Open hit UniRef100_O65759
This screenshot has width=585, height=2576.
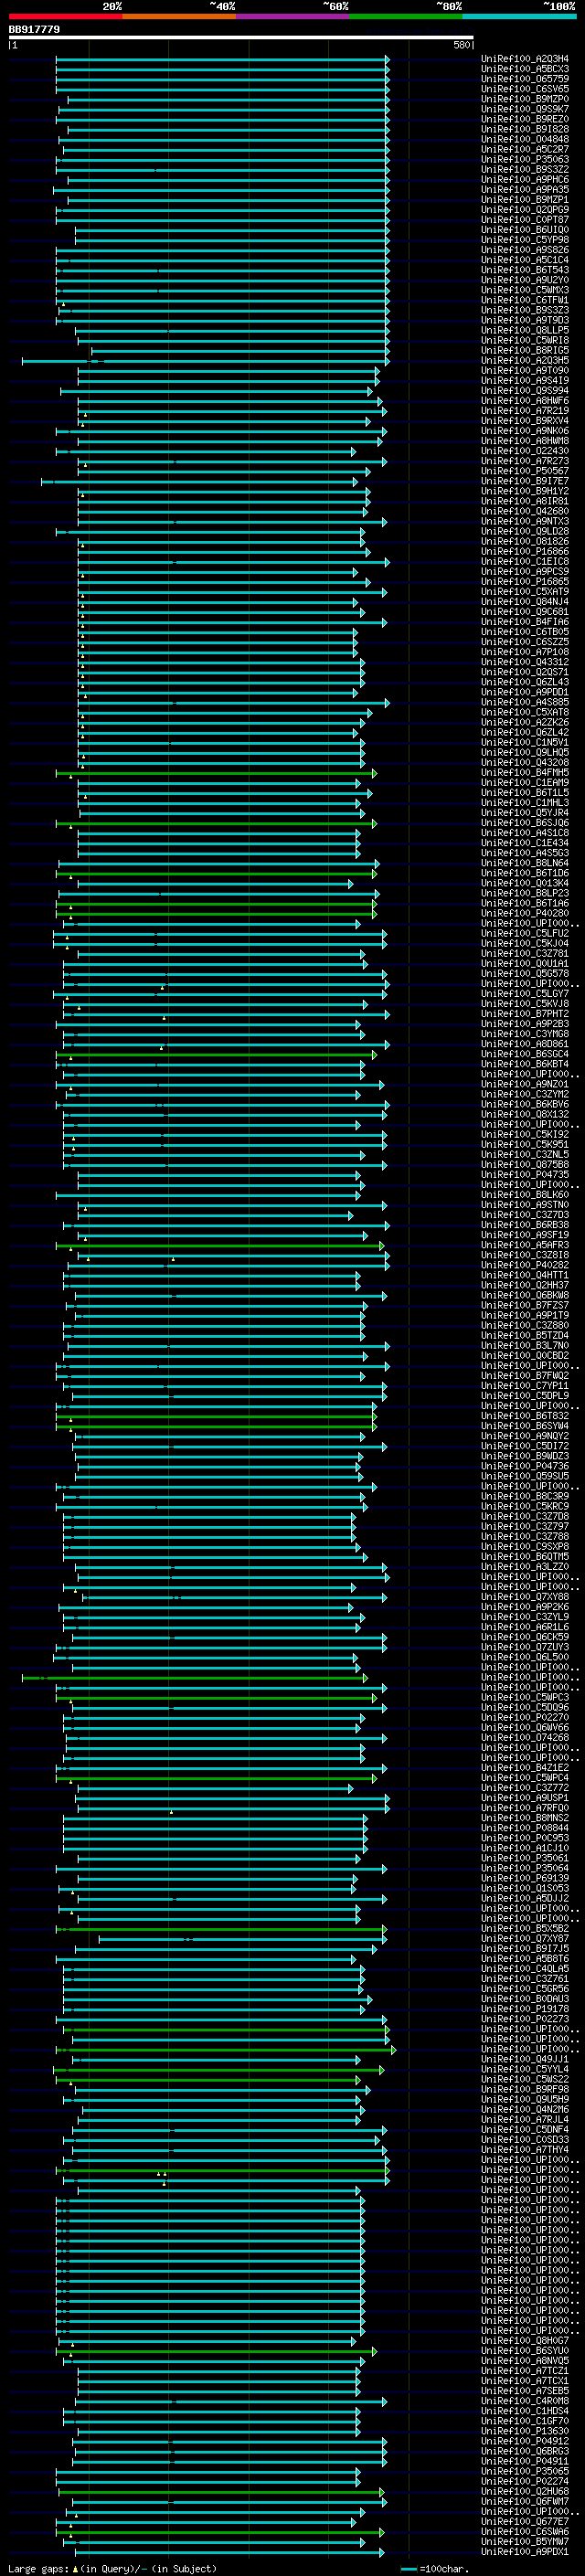[x=525, y=79]
